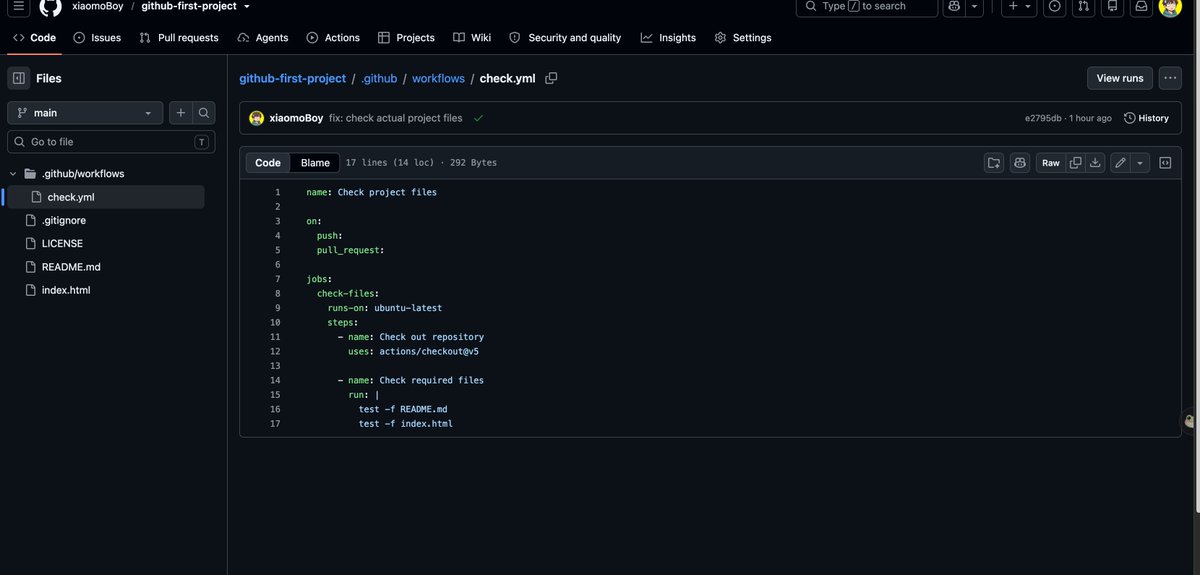Viewport: 1200px width, 575px height.
Task: Open the Raw file view
Action: tap(1051, 163)
